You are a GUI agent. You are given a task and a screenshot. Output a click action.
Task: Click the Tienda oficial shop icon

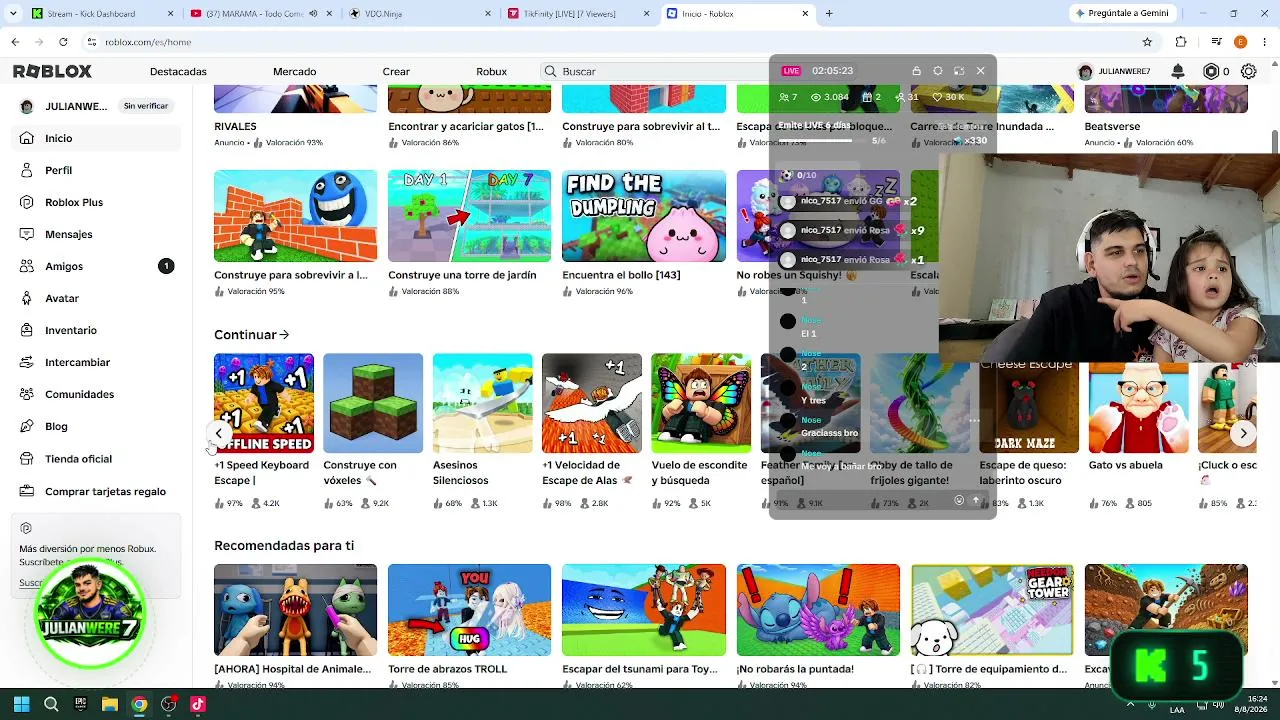coord(26,459)
